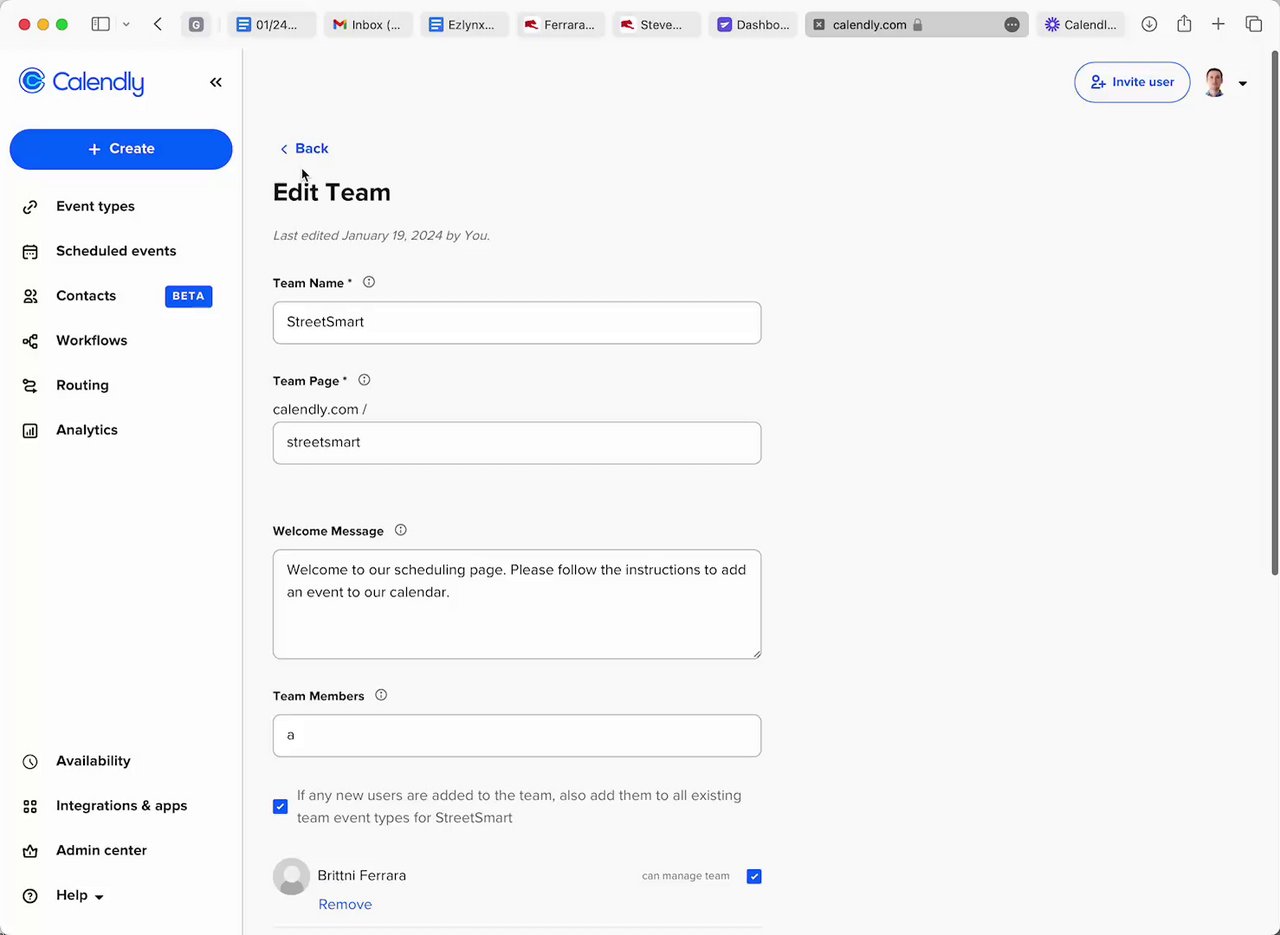Image resolution: width=1280 pixels, height=935 pixels.
Task: Click the Welcome Message info icon
Action: [401, 530]
